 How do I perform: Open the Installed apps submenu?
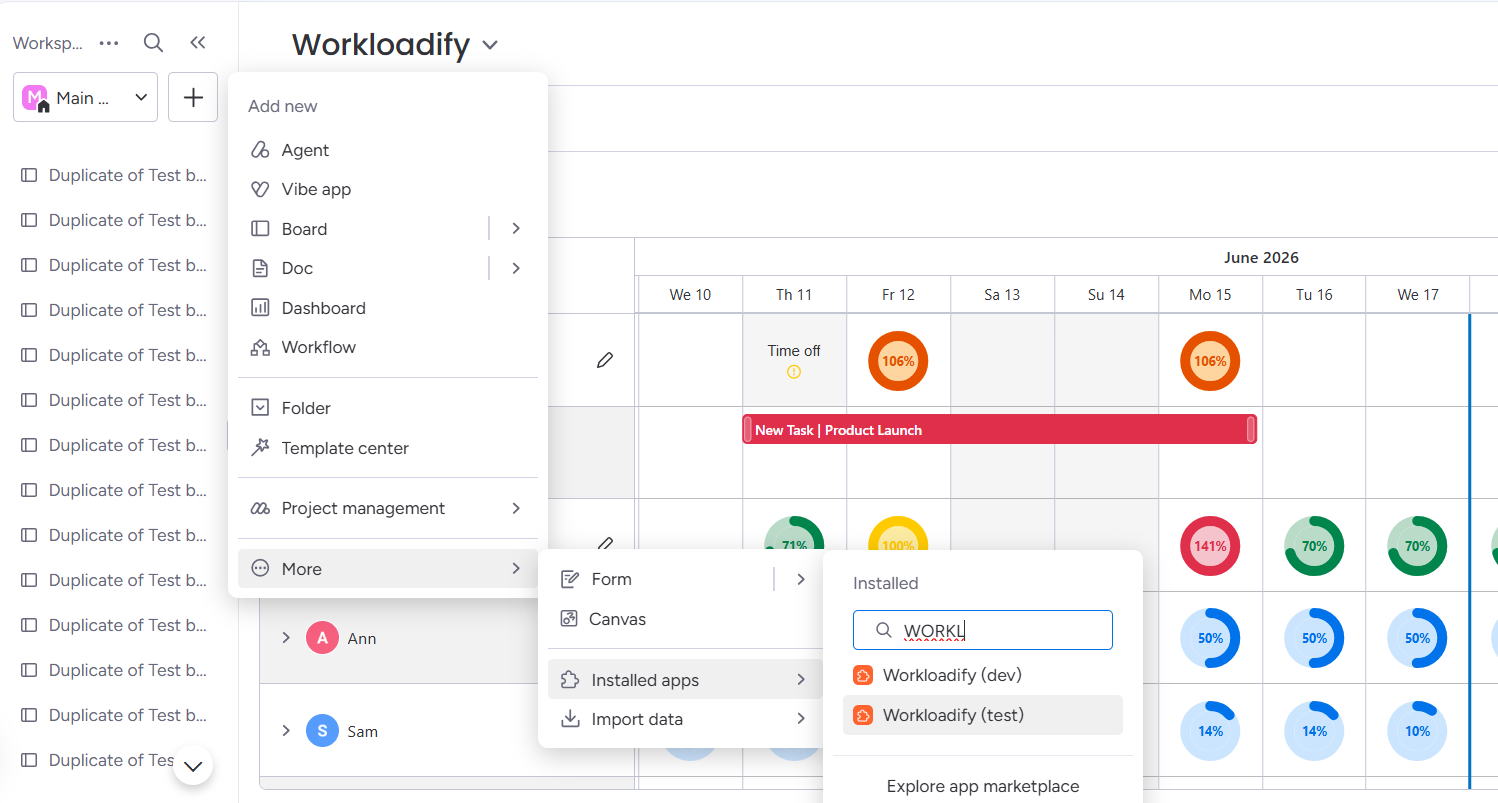point(685,680)
